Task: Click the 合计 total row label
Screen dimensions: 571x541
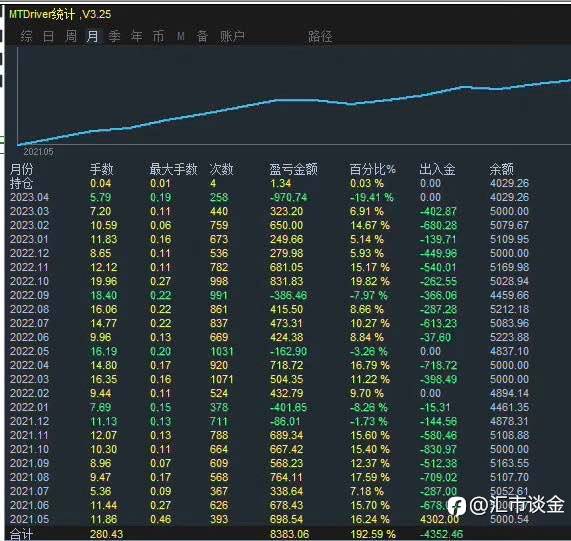Action: pyautogui.click(x=21, y=534)
